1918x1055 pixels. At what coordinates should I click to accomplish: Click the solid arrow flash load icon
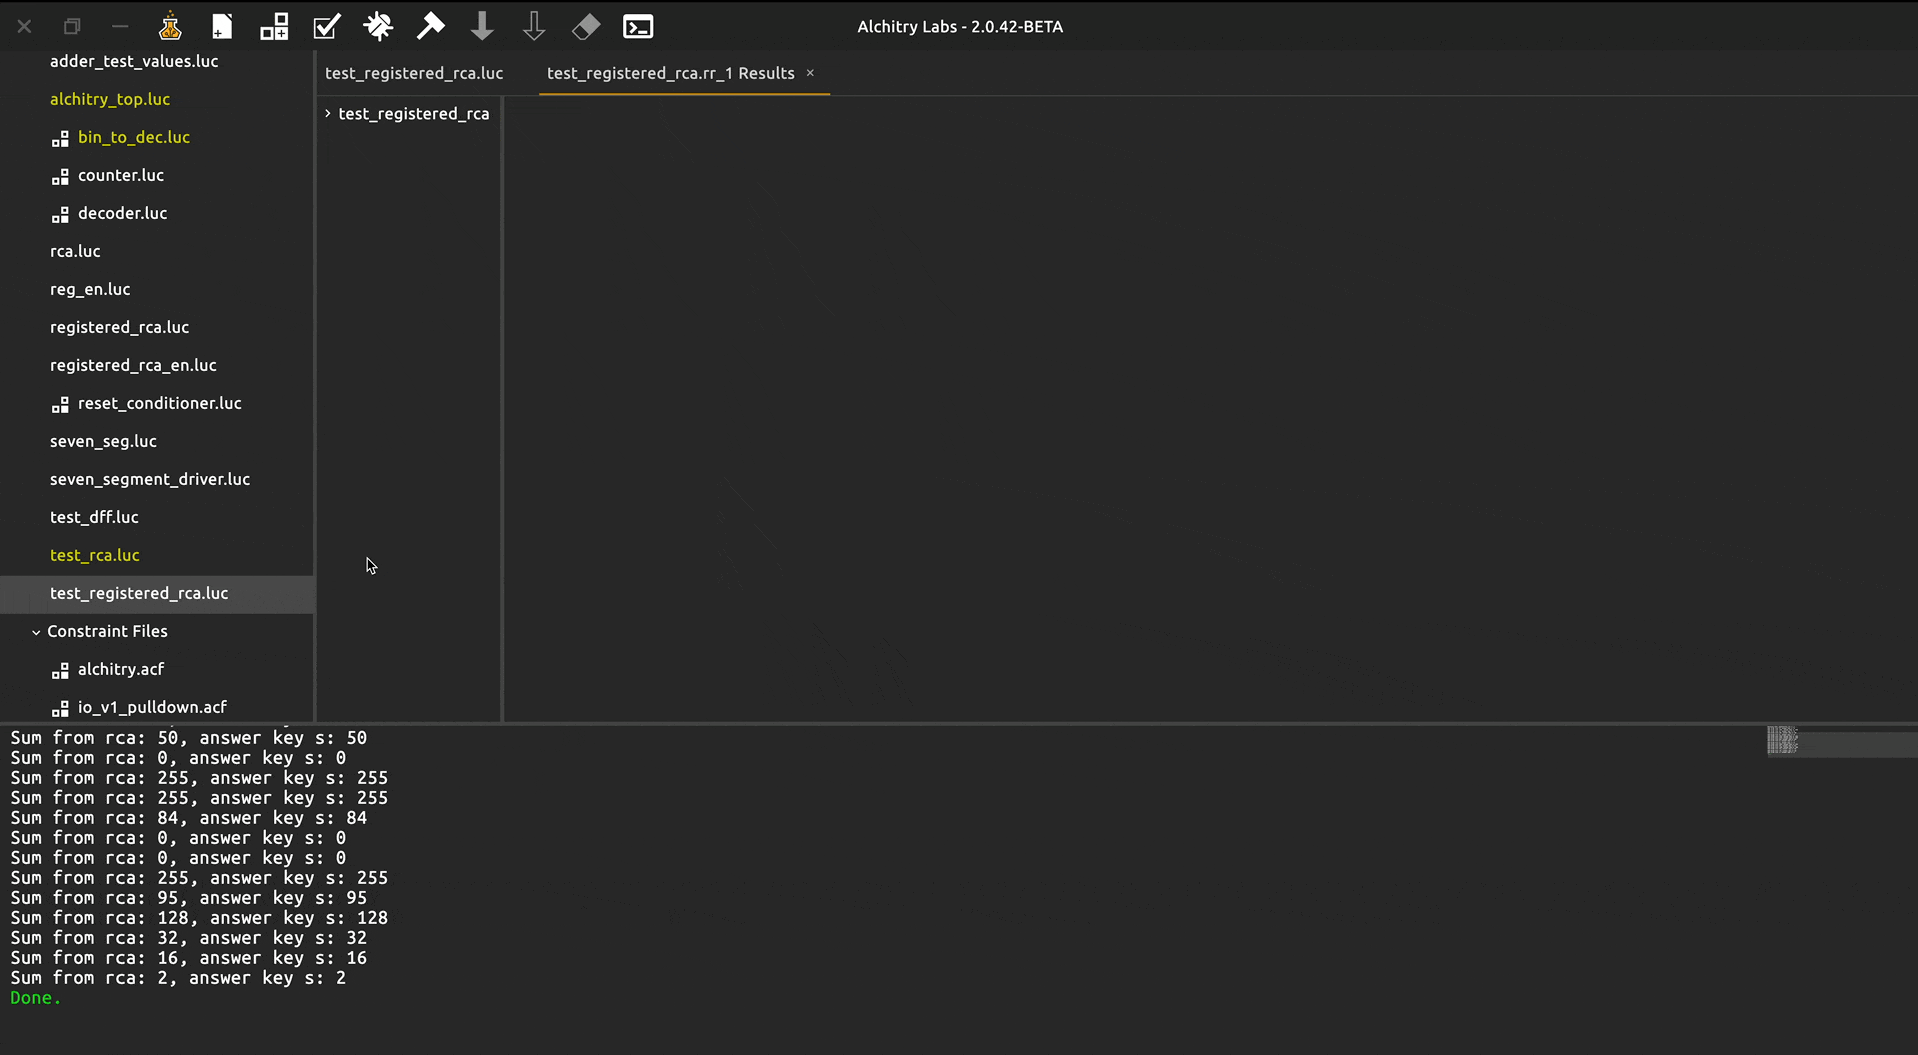coord(482,27)
